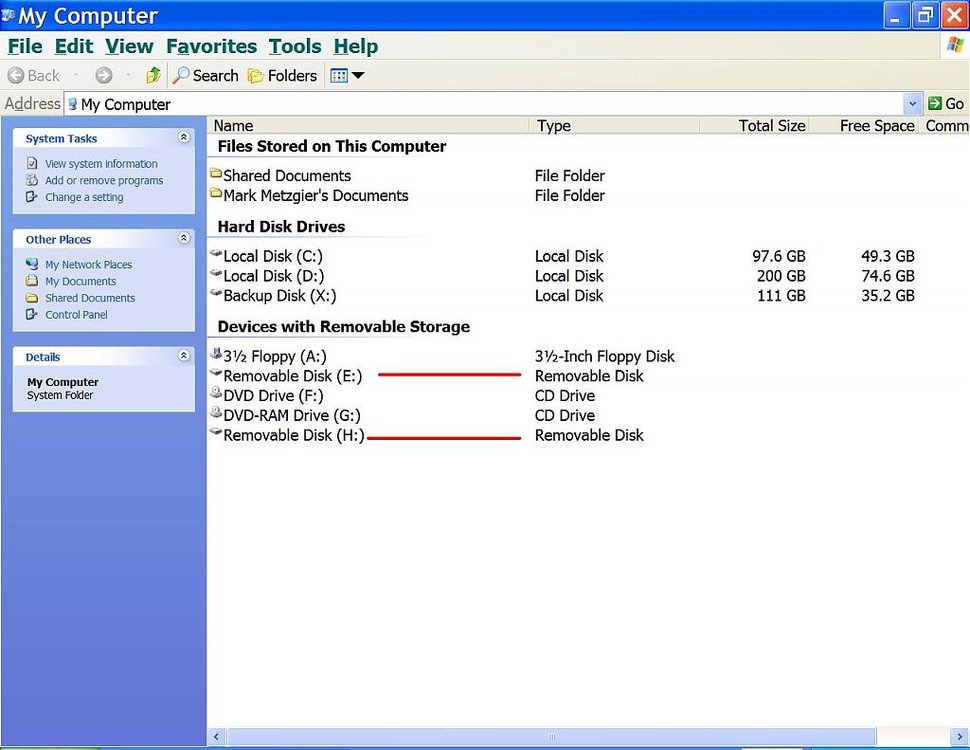Click the scrollbar right arrow
This screenshot has width=970, height=750.
(959, 736)
